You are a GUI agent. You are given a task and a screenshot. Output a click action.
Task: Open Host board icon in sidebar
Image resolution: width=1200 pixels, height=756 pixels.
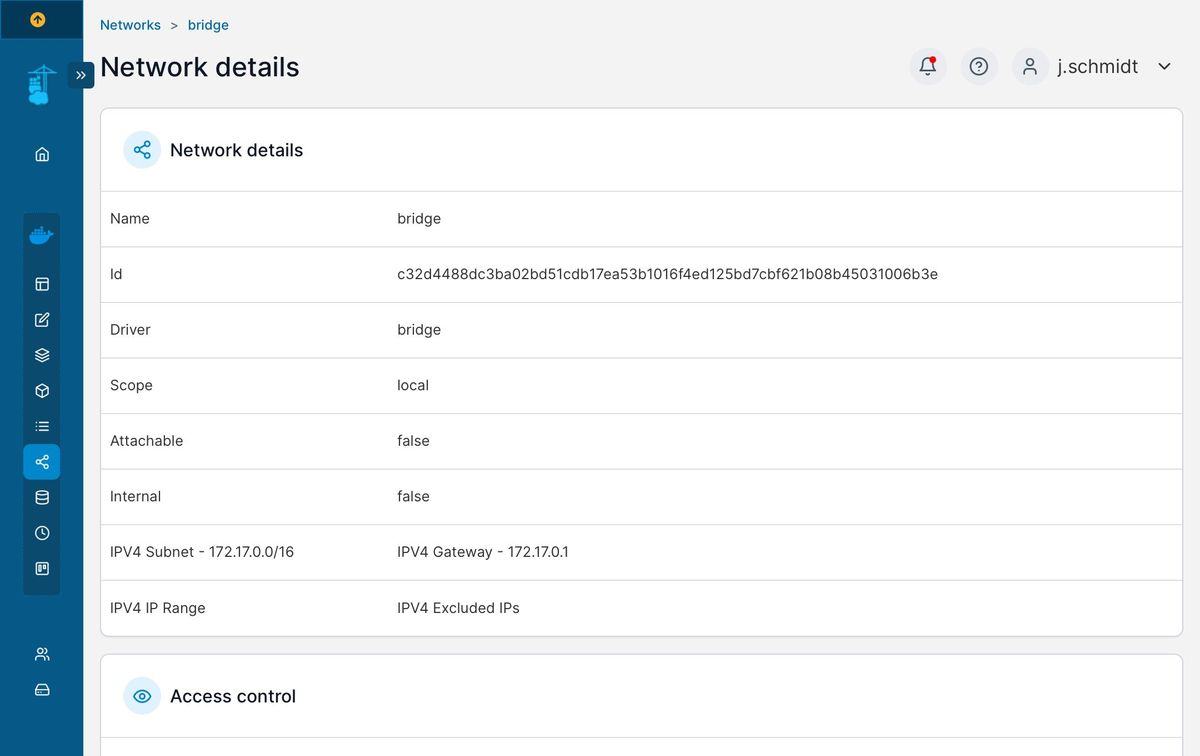pyautogui.click(x=42, y=568)
